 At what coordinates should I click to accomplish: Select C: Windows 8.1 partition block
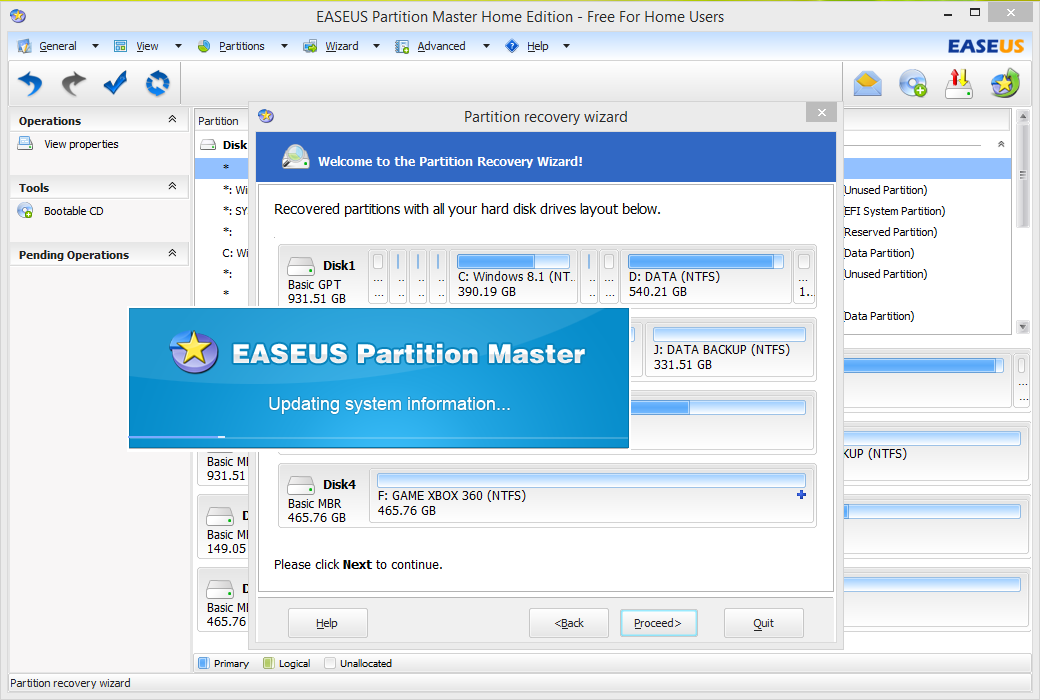[513, 277]
